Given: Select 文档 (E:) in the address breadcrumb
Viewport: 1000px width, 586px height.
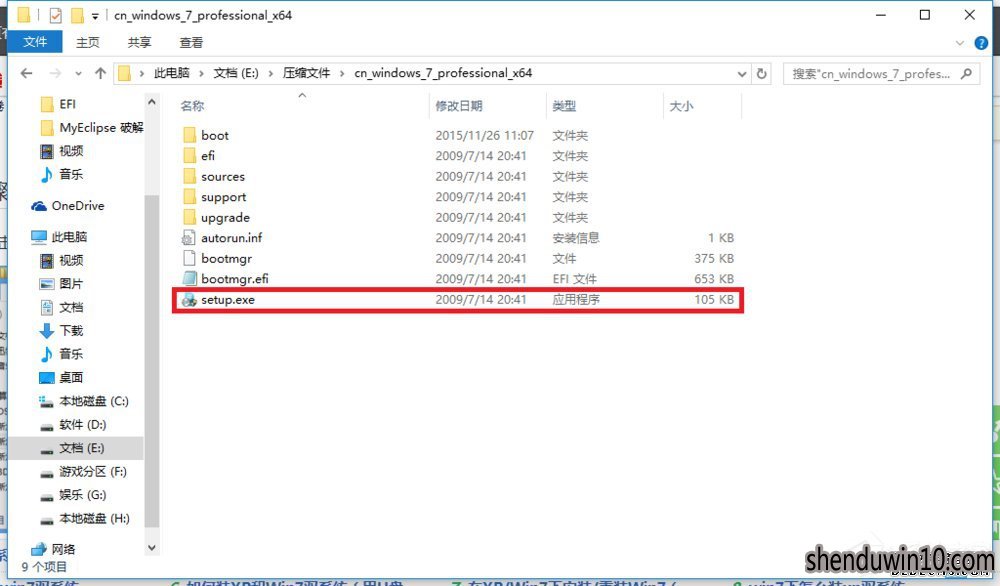Looking at the screenshot, I should point(236,73).
